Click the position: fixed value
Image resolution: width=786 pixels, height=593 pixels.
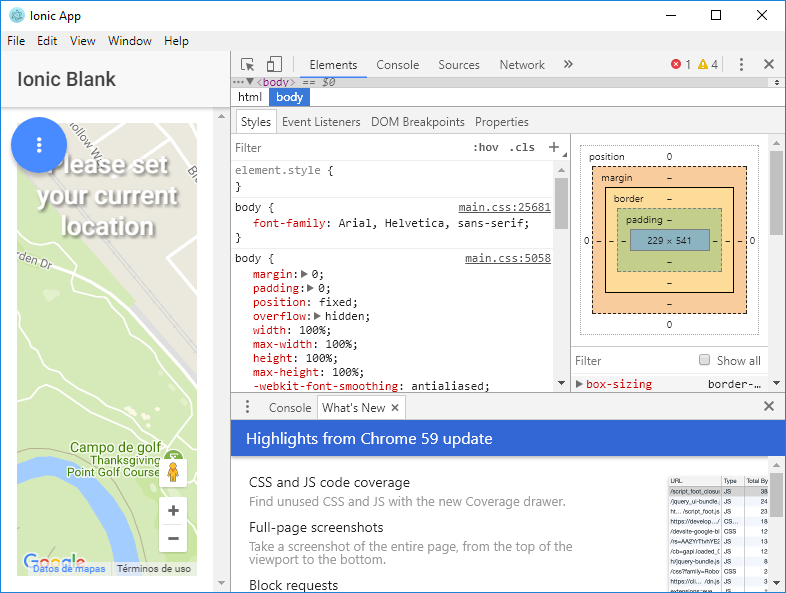338,302
